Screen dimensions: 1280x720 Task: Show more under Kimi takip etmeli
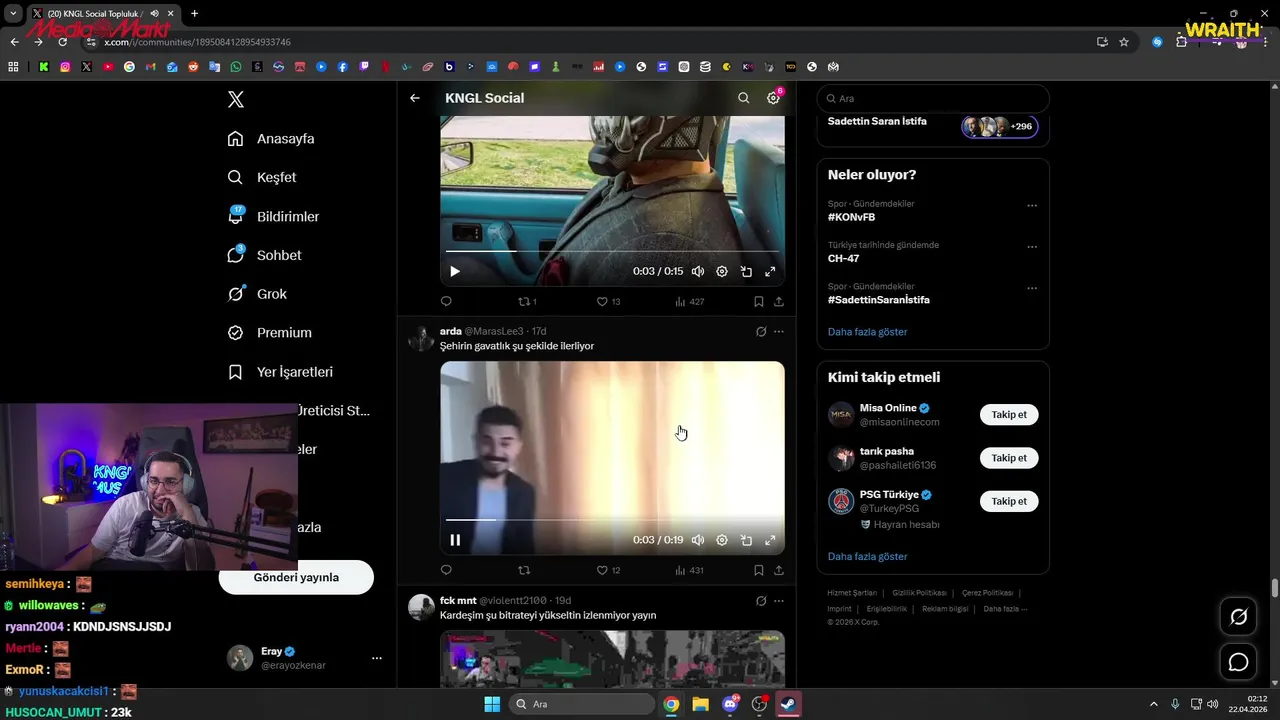click(867, 557)
